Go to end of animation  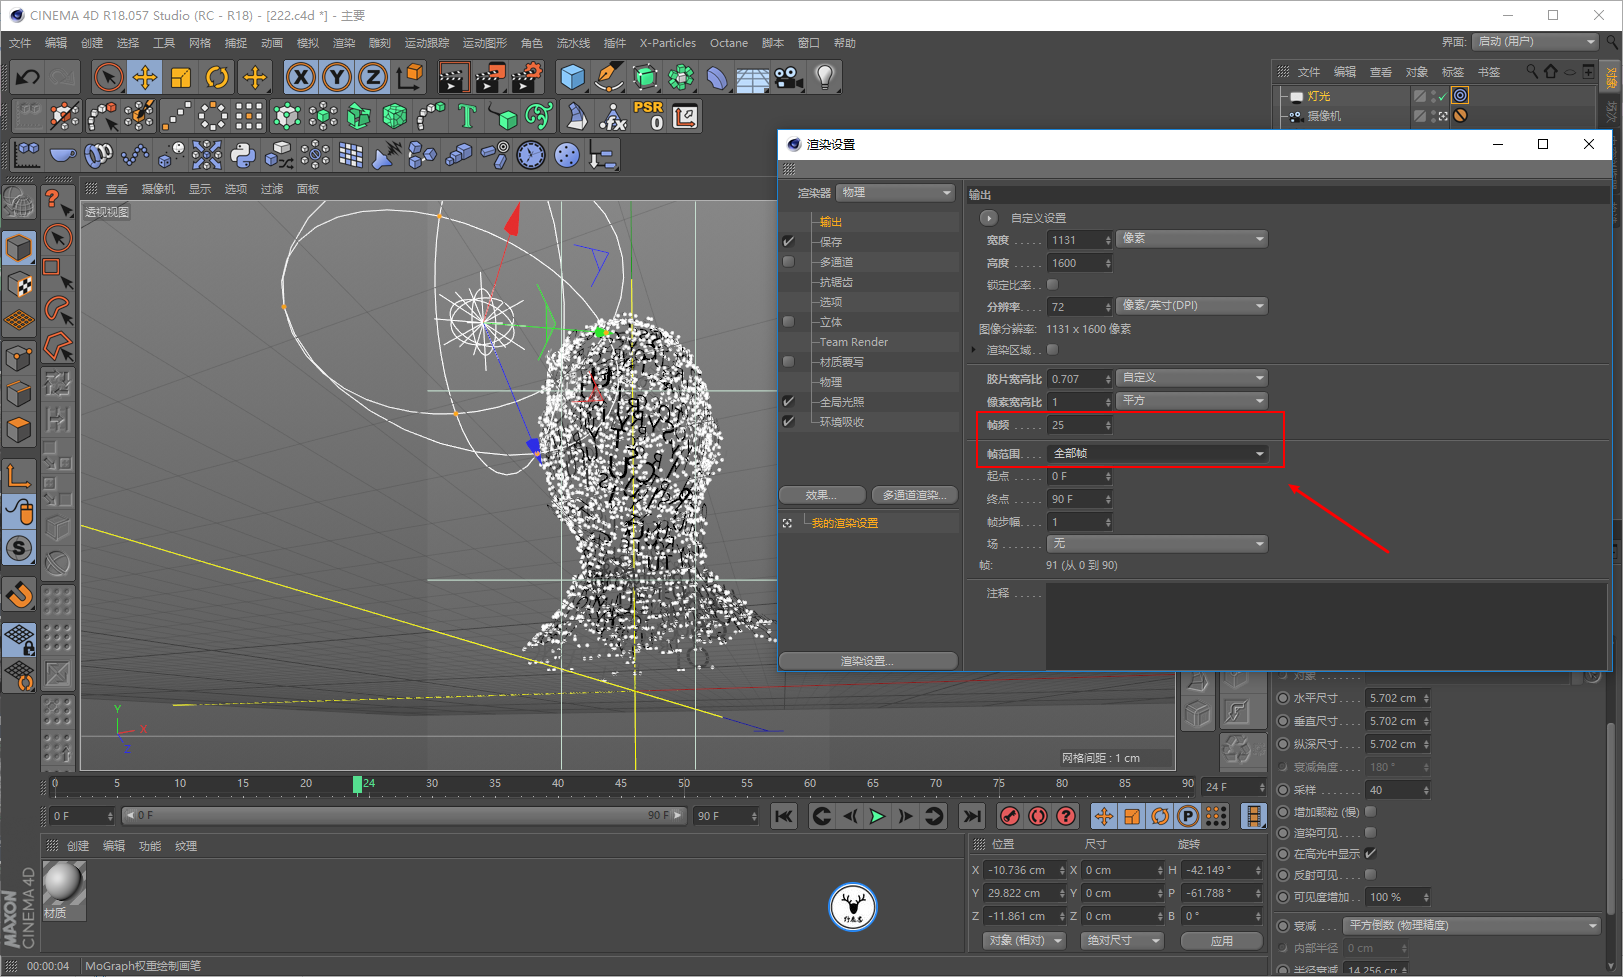pyautogui.click(x=972, y=816)
